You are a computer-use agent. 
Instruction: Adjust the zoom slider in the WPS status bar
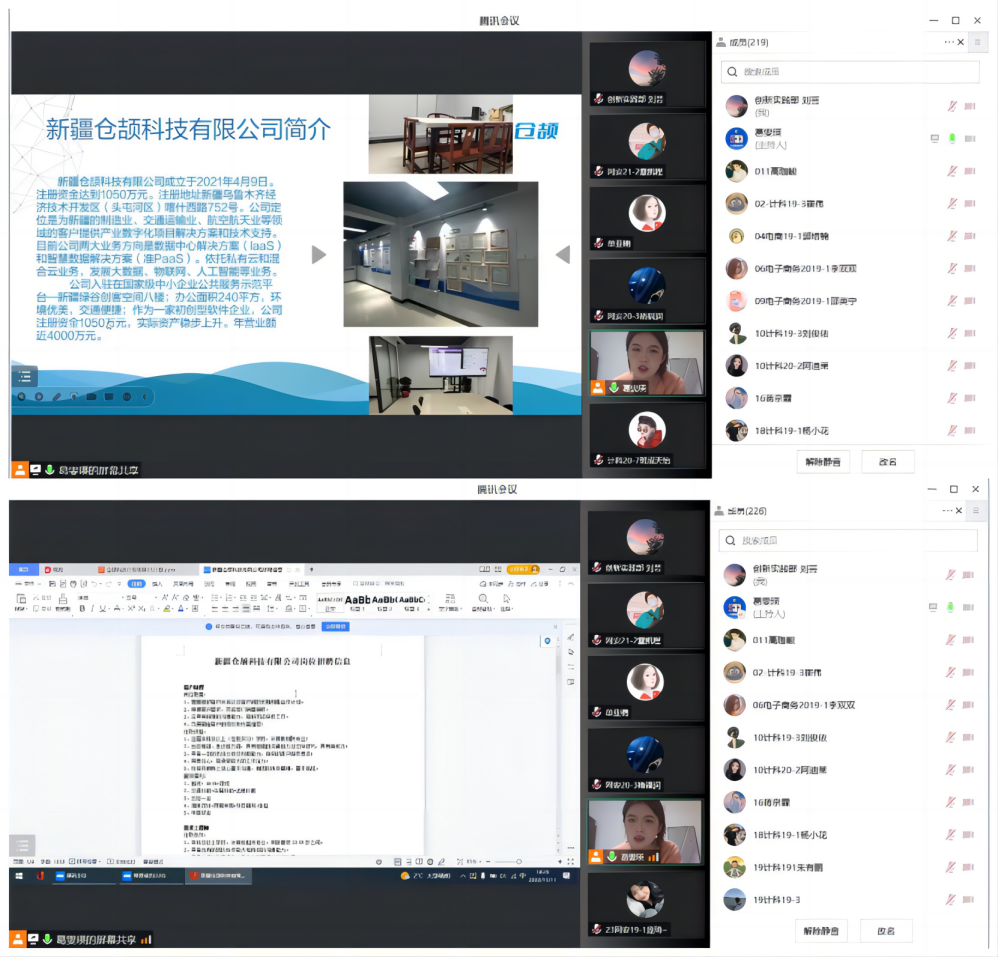point(518,860)
